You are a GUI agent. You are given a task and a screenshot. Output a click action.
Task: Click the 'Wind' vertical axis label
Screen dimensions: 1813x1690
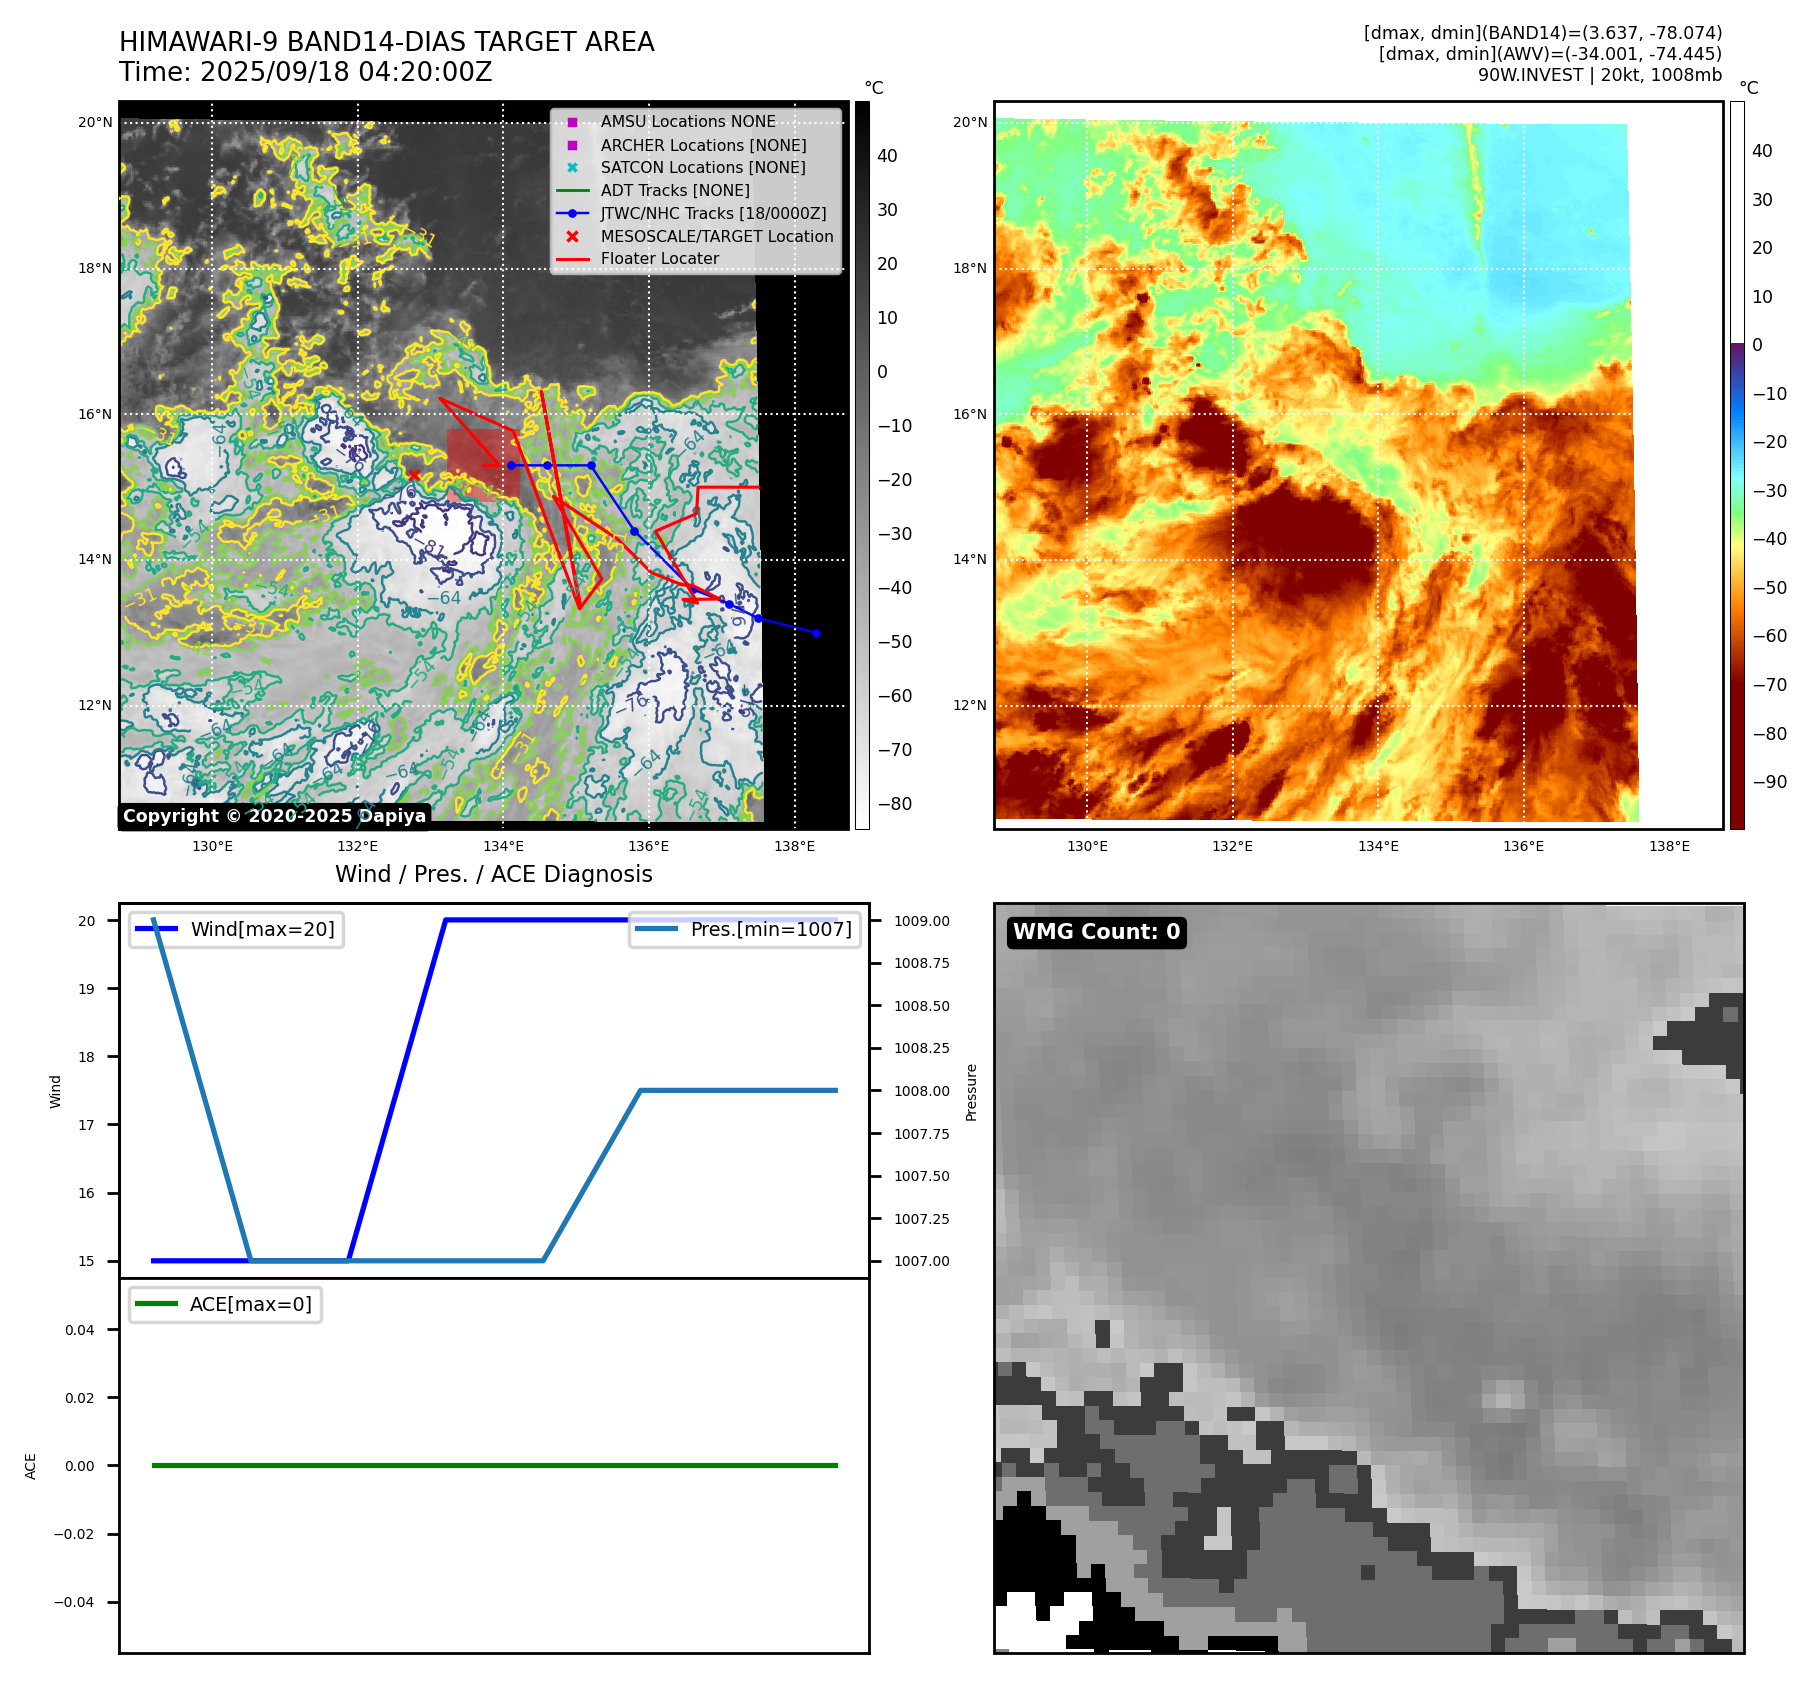click(55, 1092)
